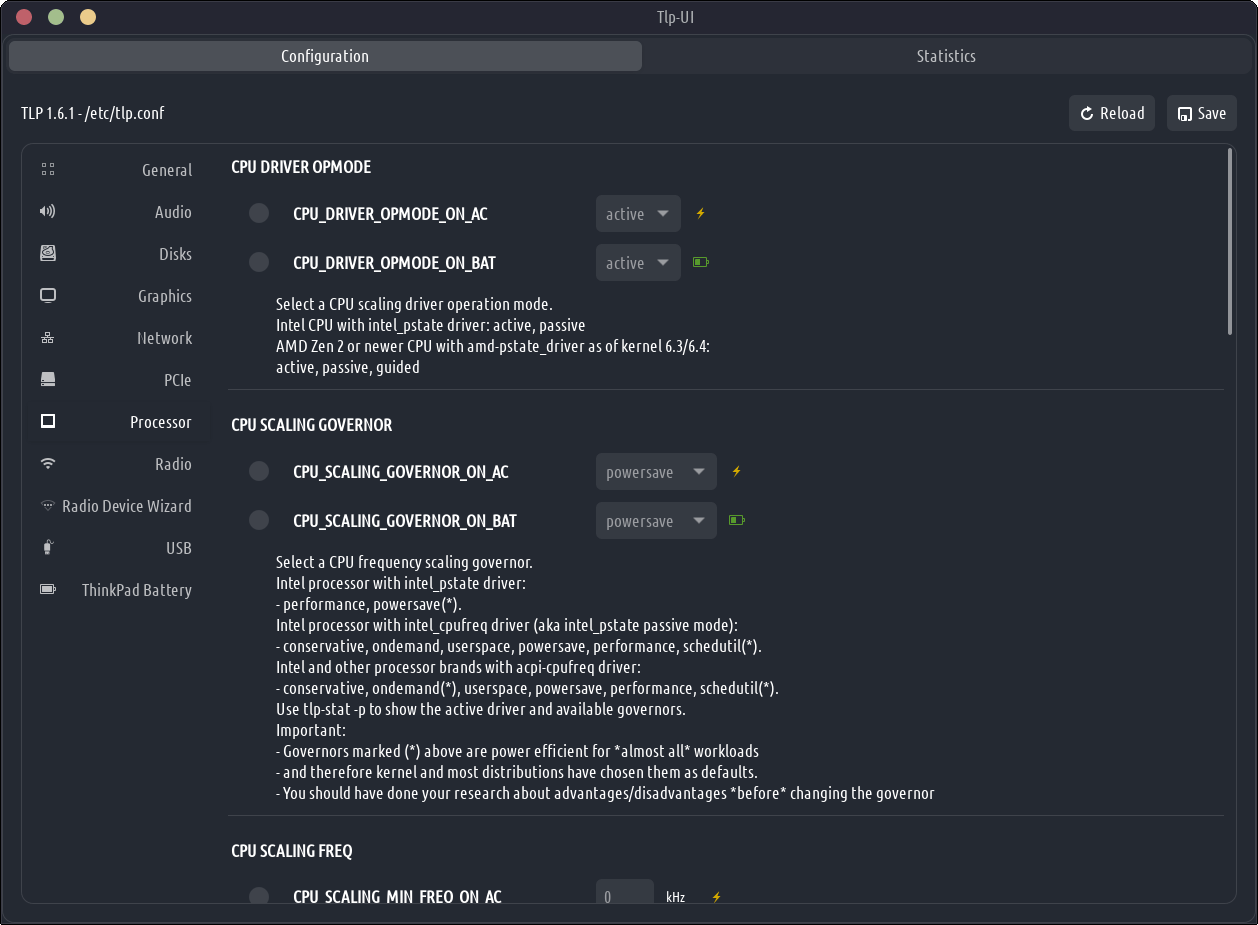Click the ThinkPad Battery icon
The height and width of the screenshot is (925, 1258).
click(x=48, y=590)
